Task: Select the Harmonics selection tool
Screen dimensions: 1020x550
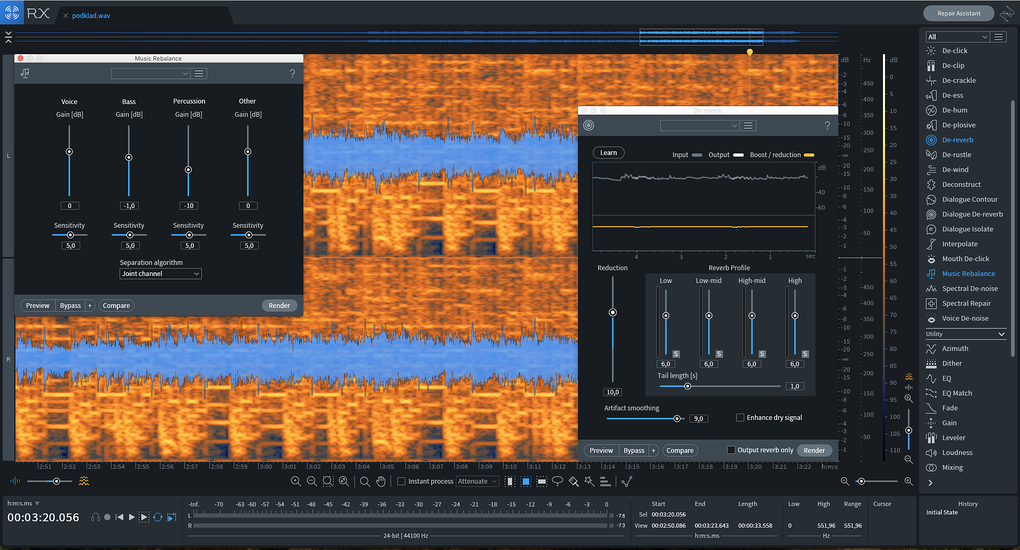Action: tap(605, 482)
